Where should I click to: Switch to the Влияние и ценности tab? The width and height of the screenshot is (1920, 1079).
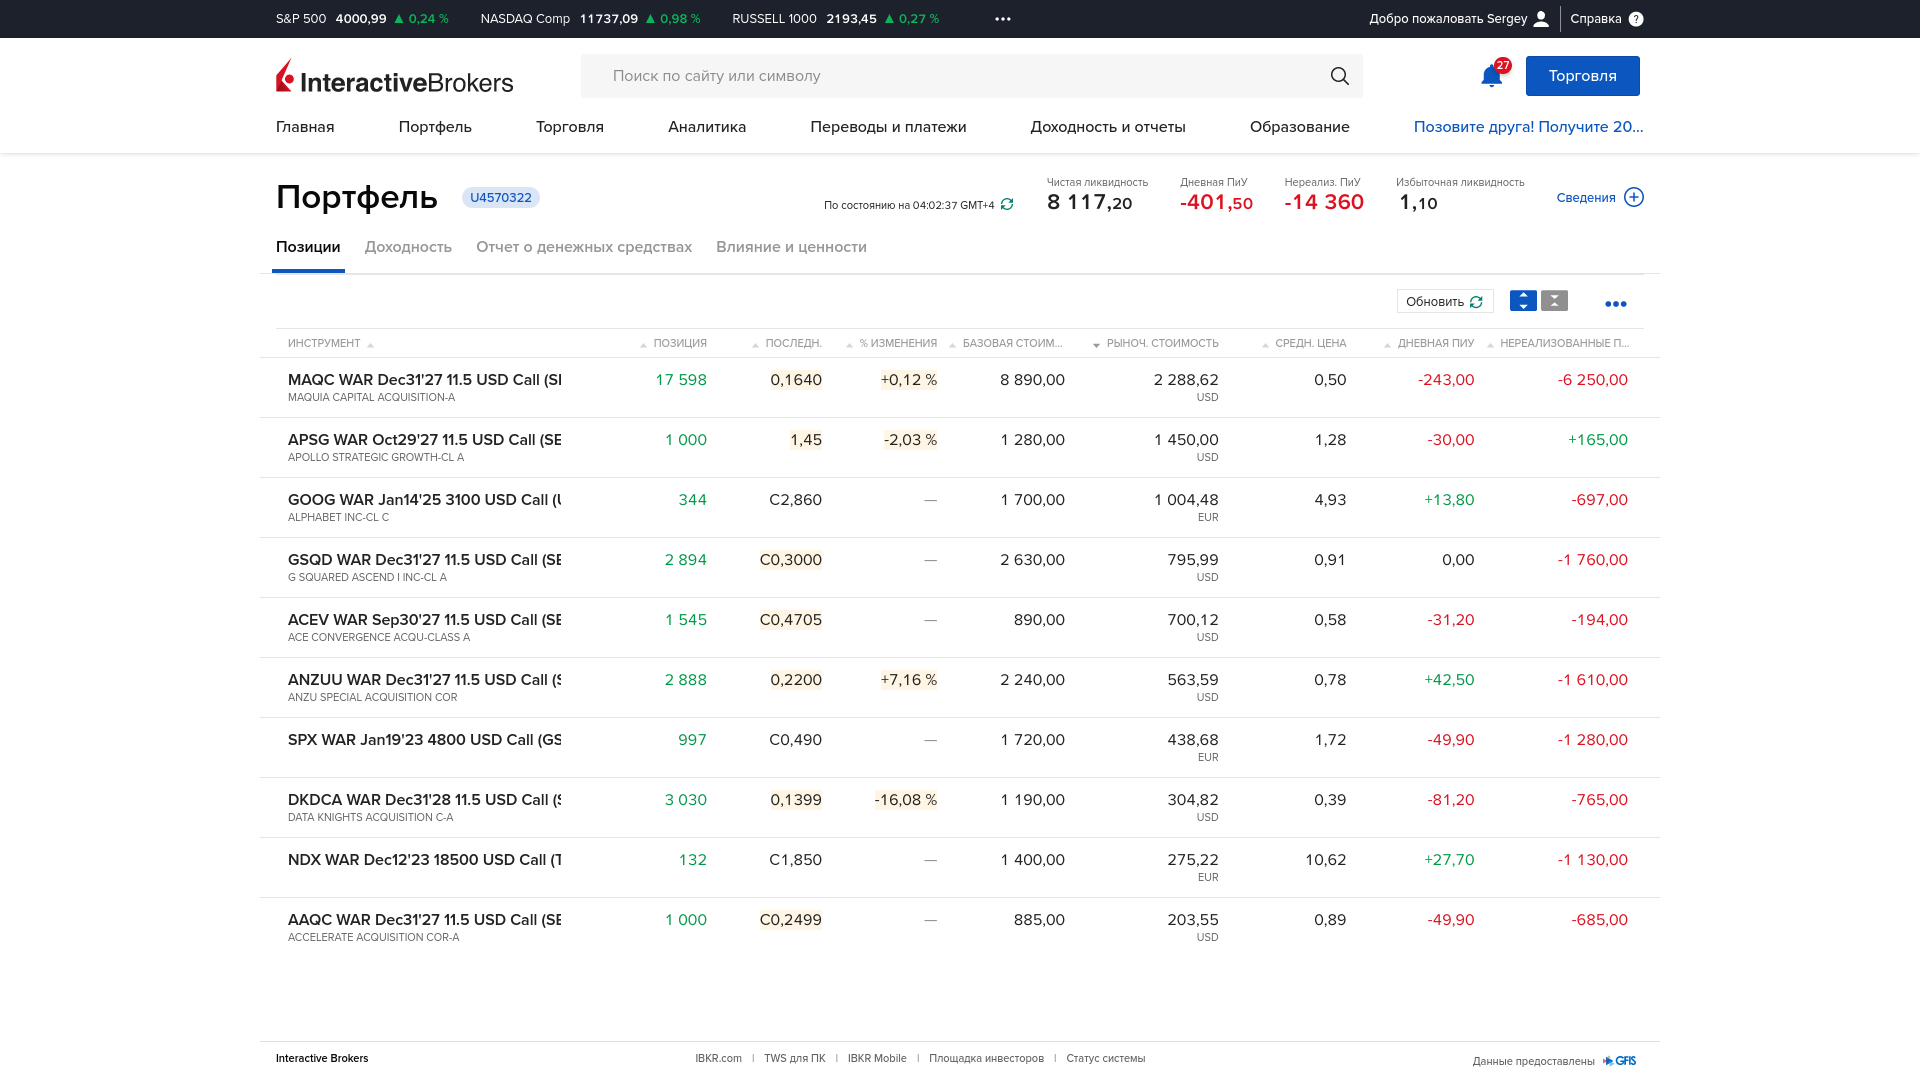tap(791, 247)
